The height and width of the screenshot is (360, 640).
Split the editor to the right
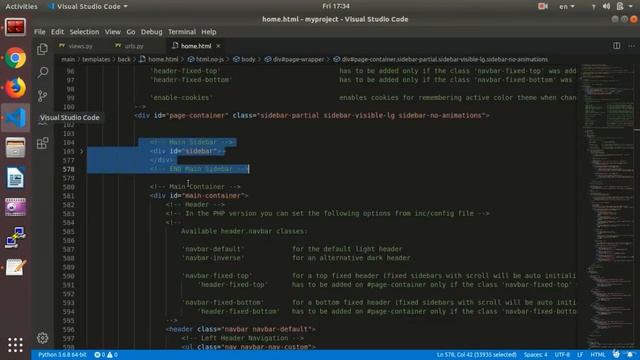tap(617, 46)
